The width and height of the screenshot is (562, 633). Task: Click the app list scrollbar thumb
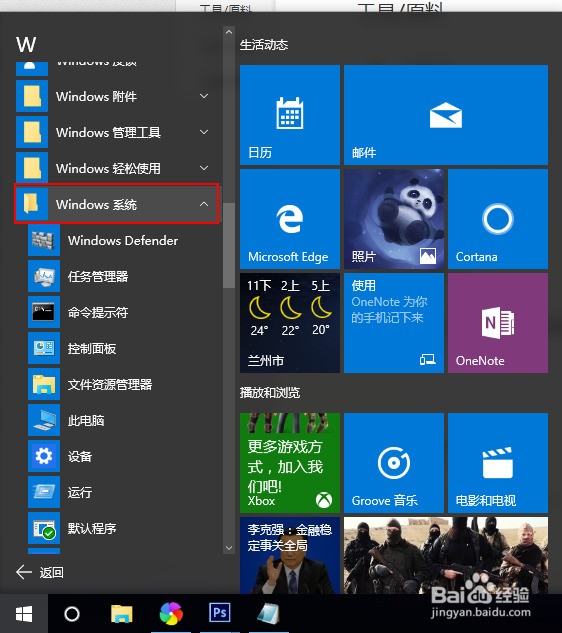pos(229,245)
